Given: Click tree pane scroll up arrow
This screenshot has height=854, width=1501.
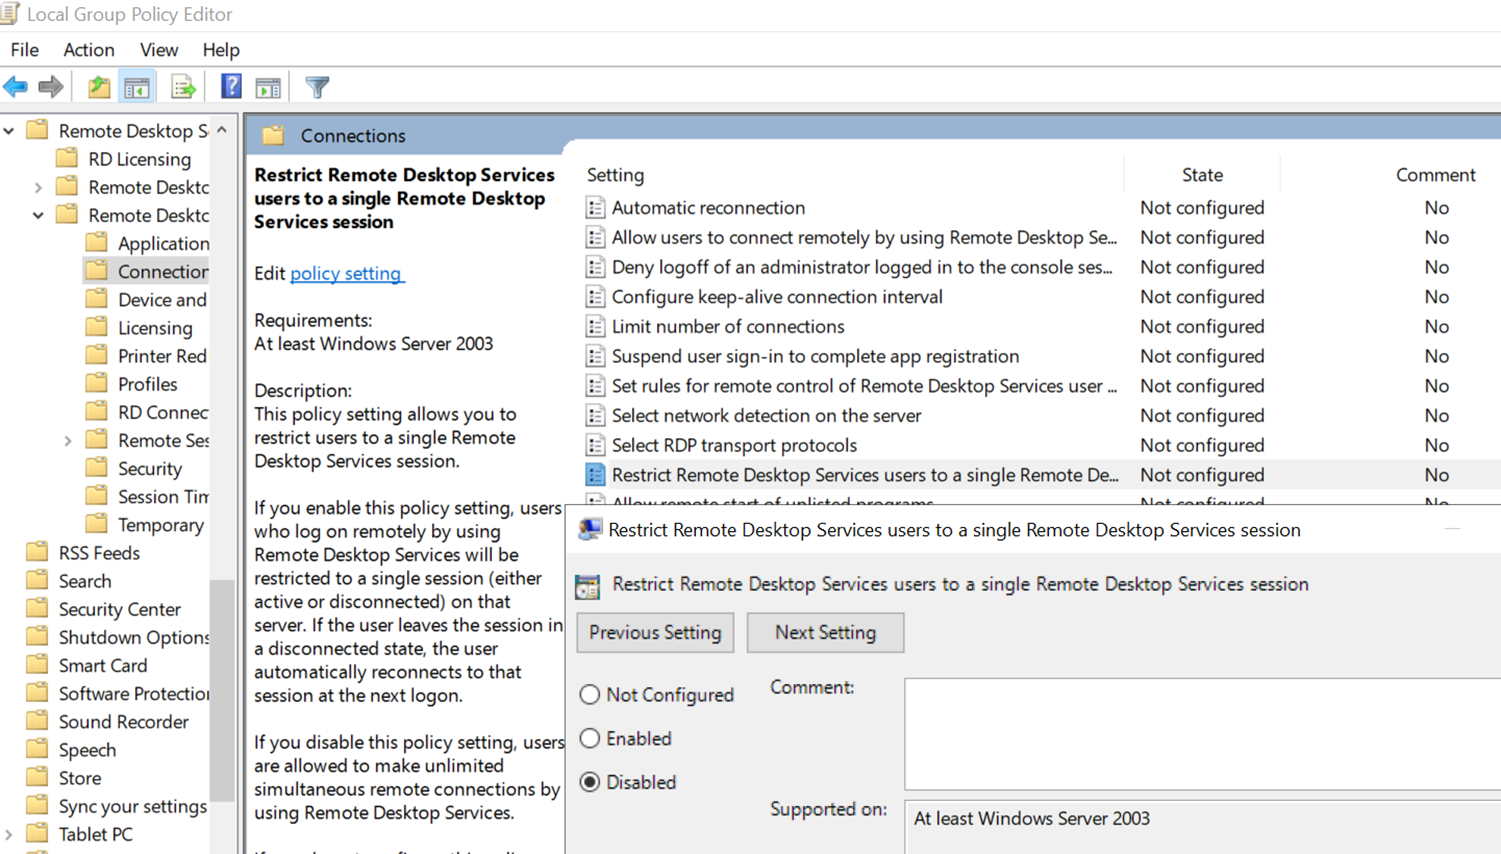Looking at the screenshot, I should coord(222,131).
